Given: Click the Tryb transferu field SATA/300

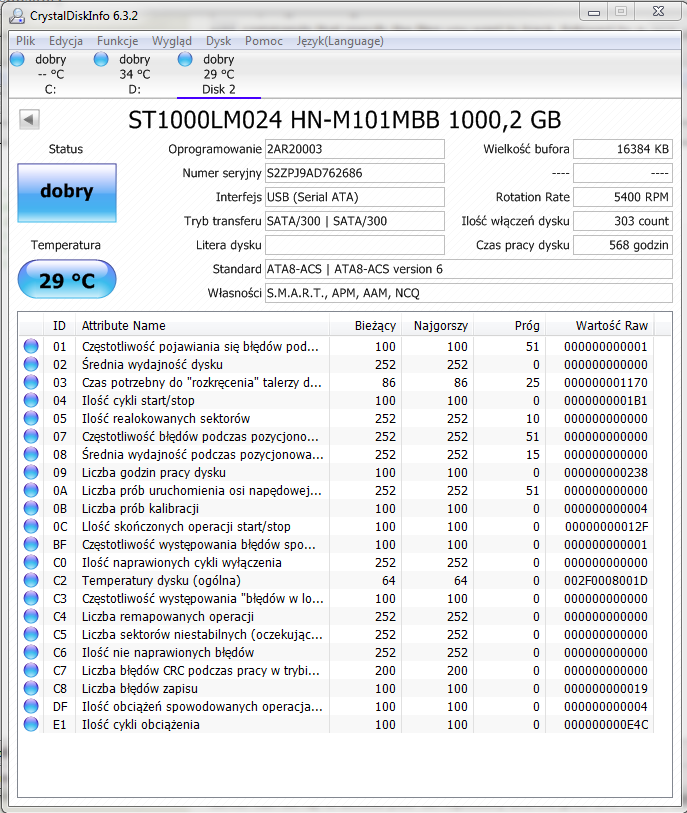Looking at the screenshot, I should pyautogui.click(x=355, y=221).
